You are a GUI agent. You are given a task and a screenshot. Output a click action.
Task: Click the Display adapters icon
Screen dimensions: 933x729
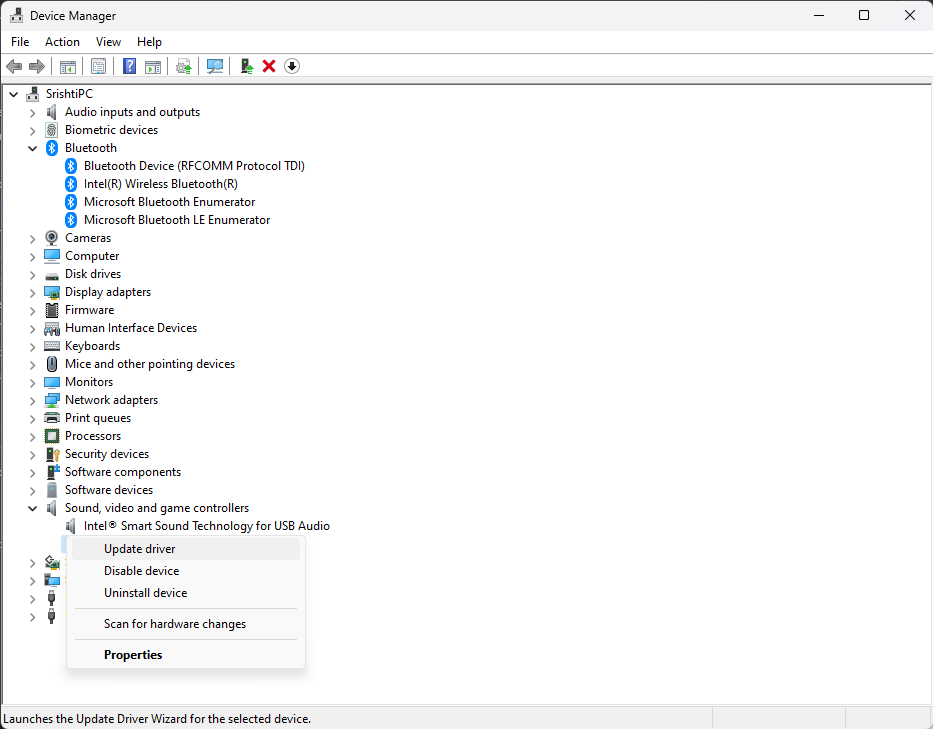click(52, 292)
